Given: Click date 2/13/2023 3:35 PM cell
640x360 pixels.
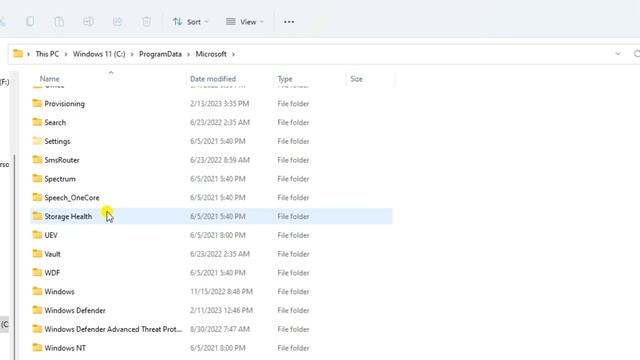Looking at the screenshot, I should tap(219, 104).
